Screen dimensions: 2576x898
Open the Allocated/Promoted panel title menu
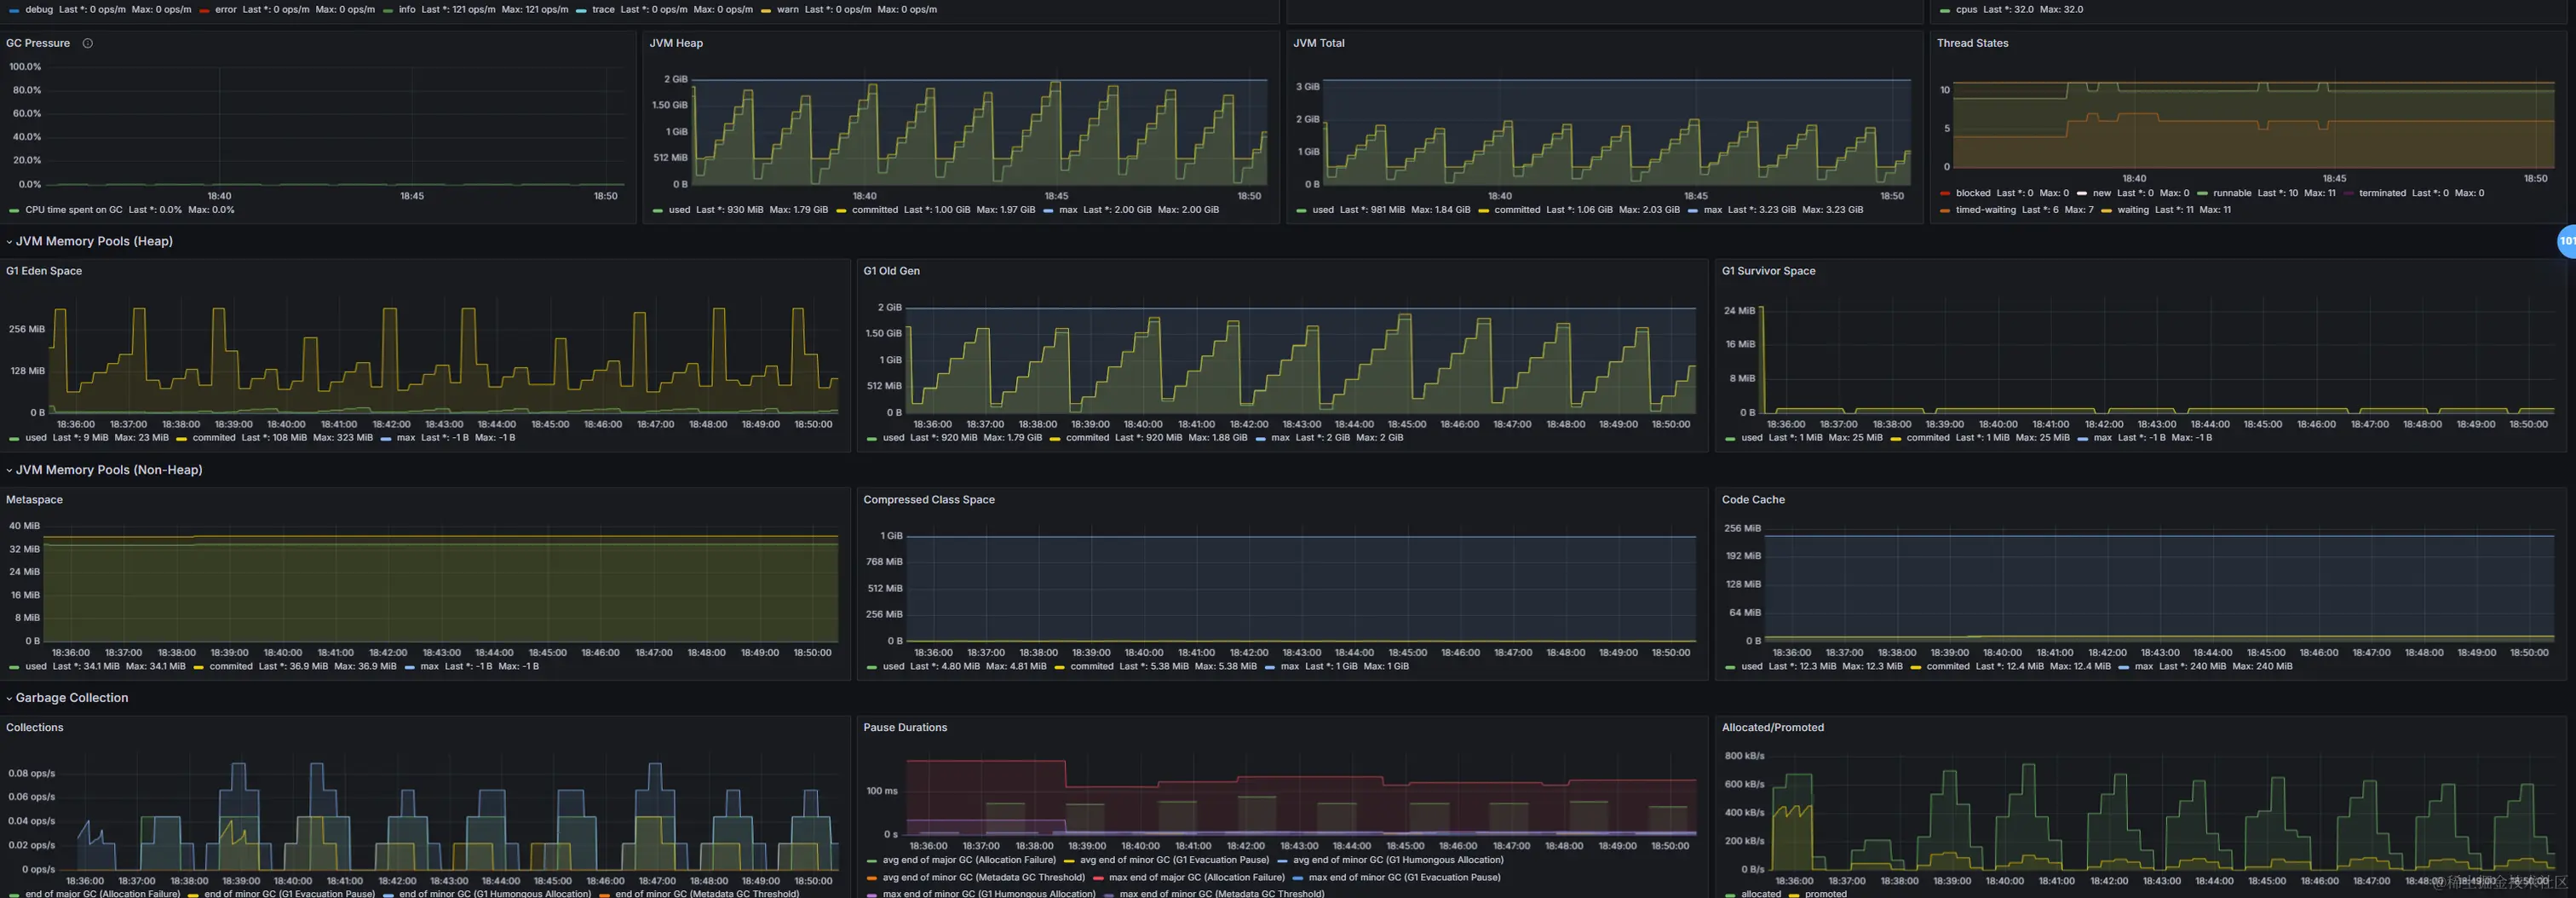[1772, 728]
